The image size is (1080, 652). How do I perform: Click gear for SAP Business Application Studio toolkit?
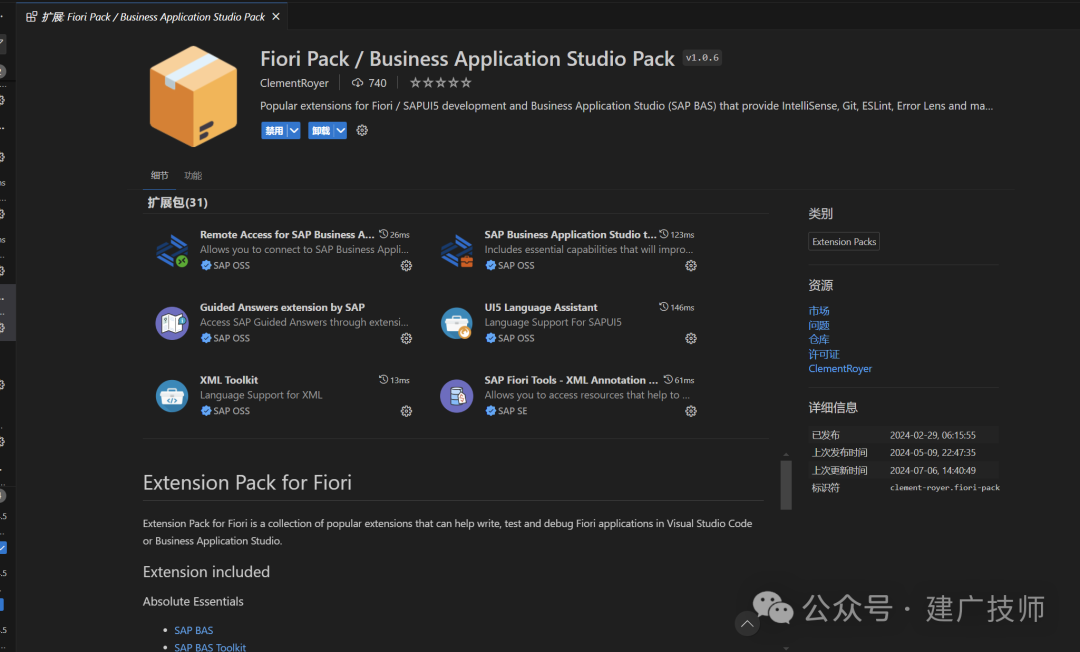pyautogui.click(x=691, y=266)
